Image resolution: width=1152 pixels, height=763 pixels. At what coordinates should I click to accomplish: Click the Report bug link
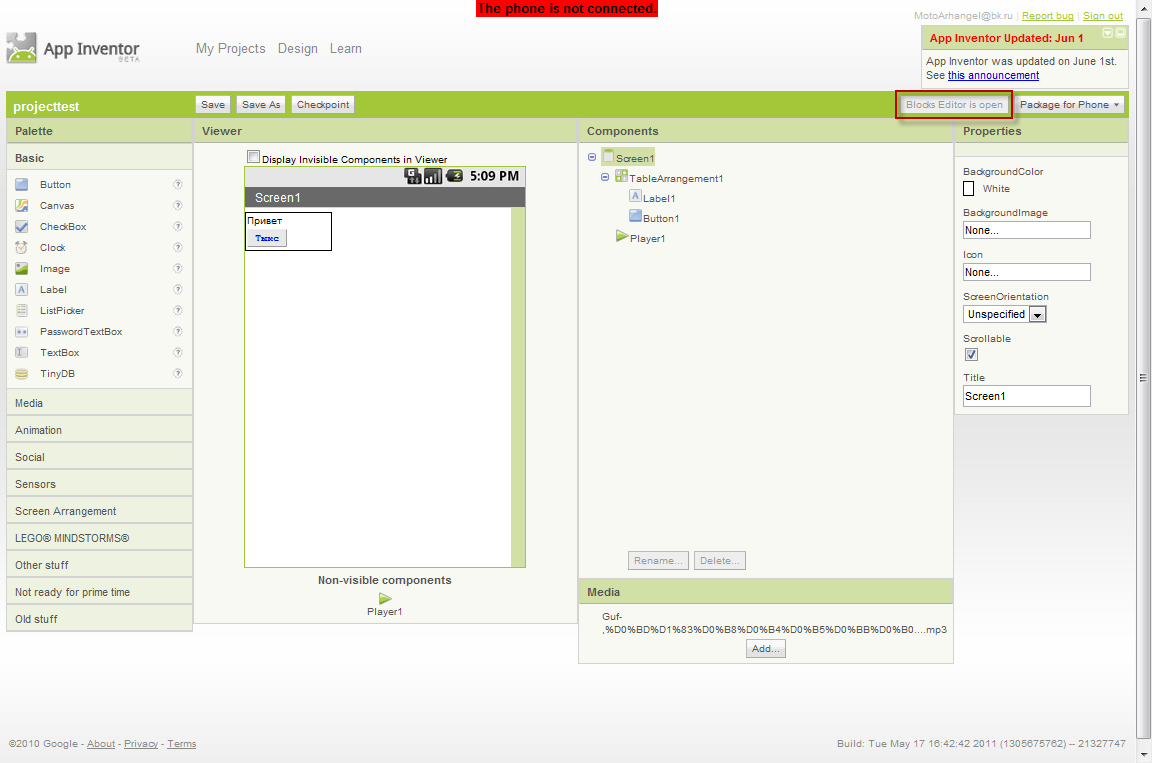click(1048, 15)
